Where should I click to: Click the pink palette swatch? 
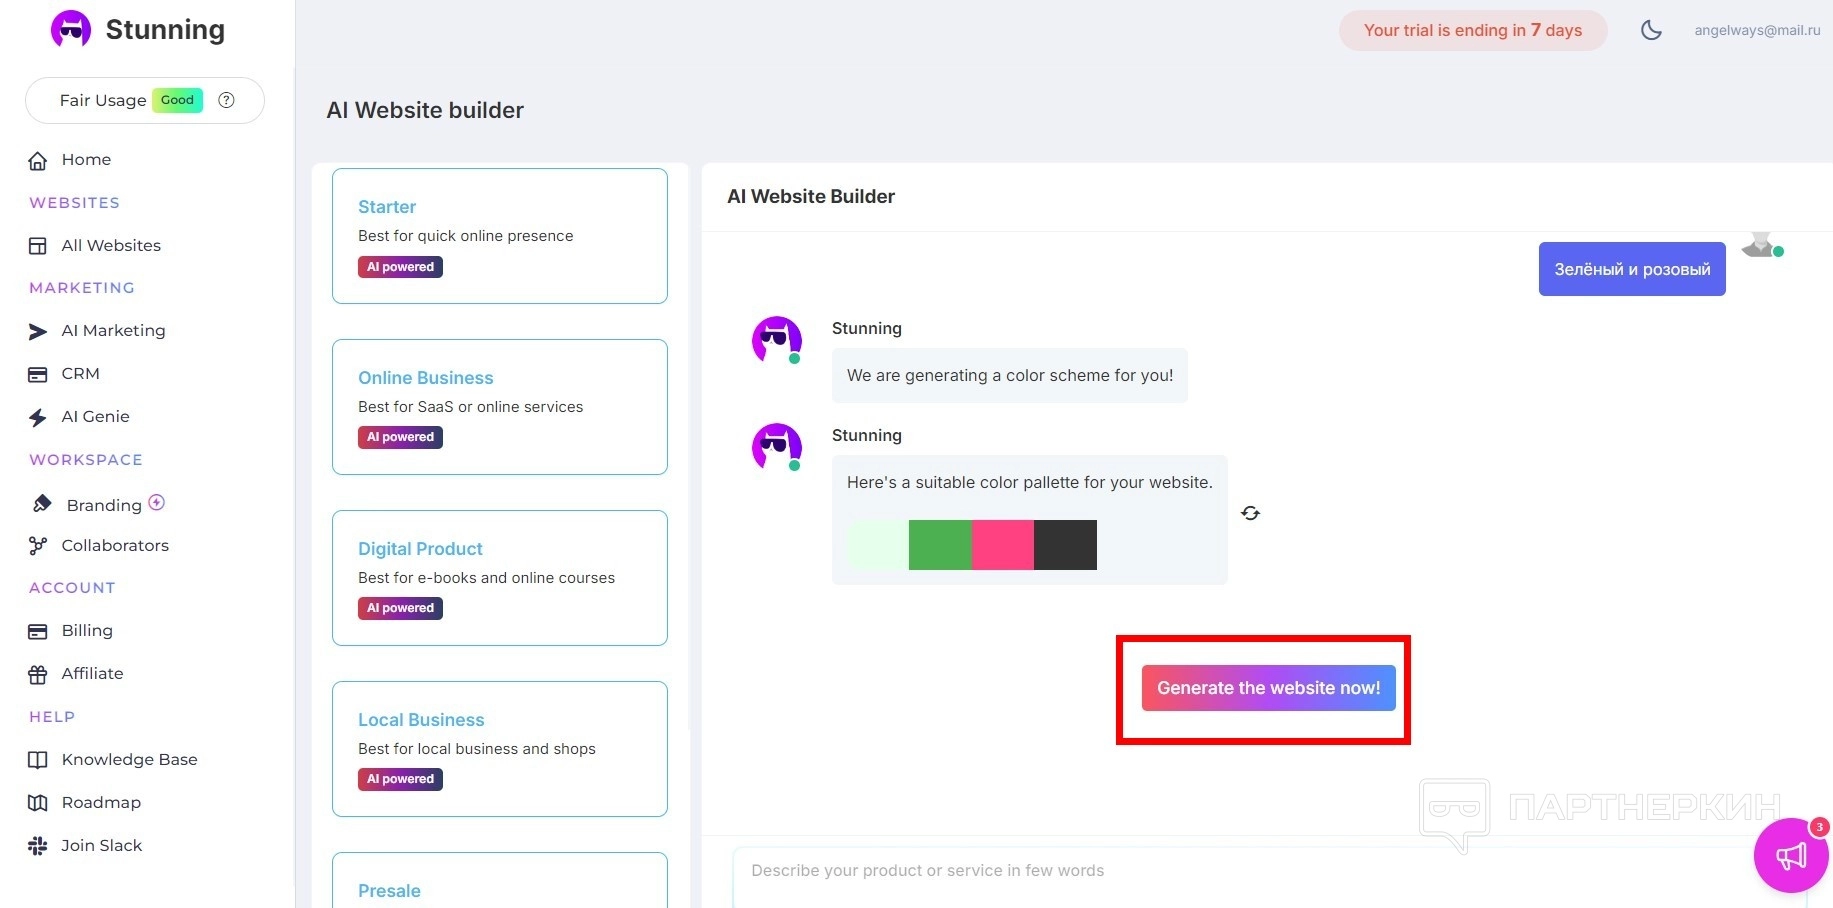1003,545
